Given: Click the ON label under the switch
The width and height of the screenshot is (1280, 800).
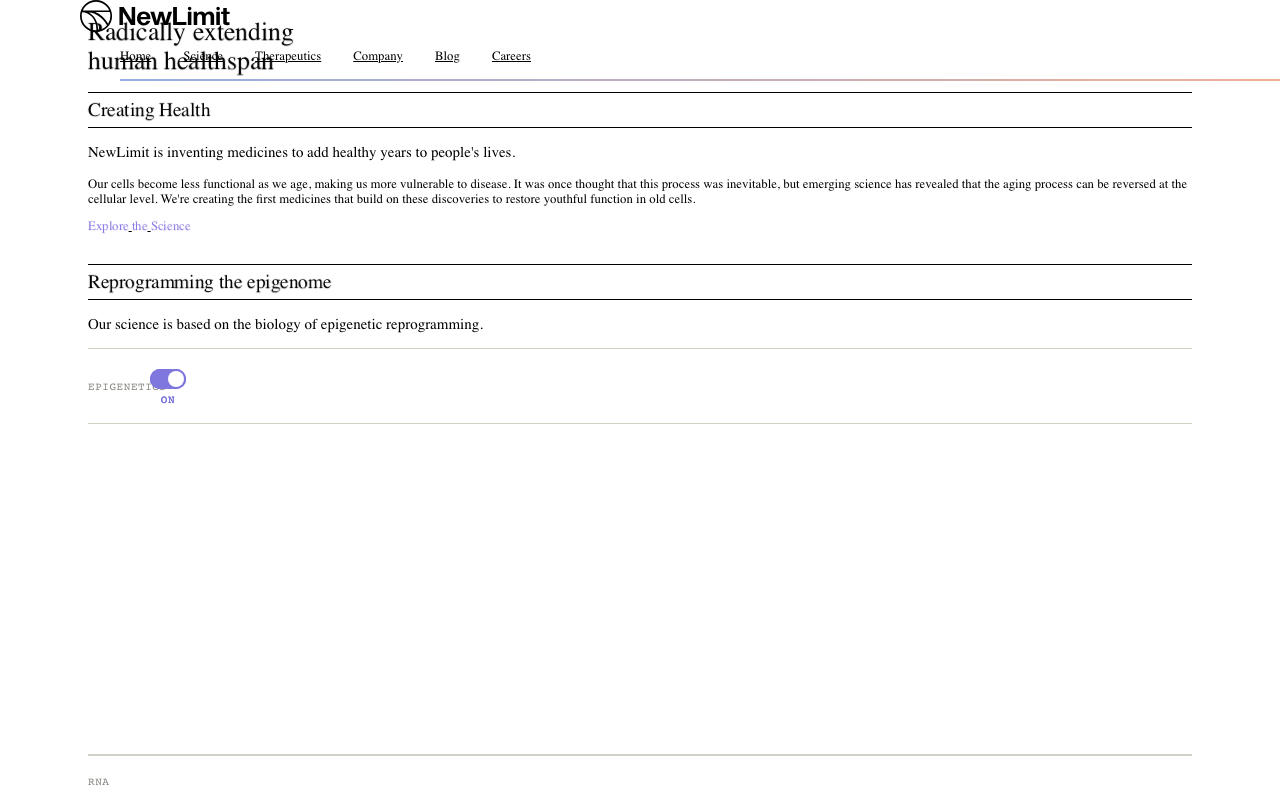Looking at the screenshot, I should [x=168, y=400].
